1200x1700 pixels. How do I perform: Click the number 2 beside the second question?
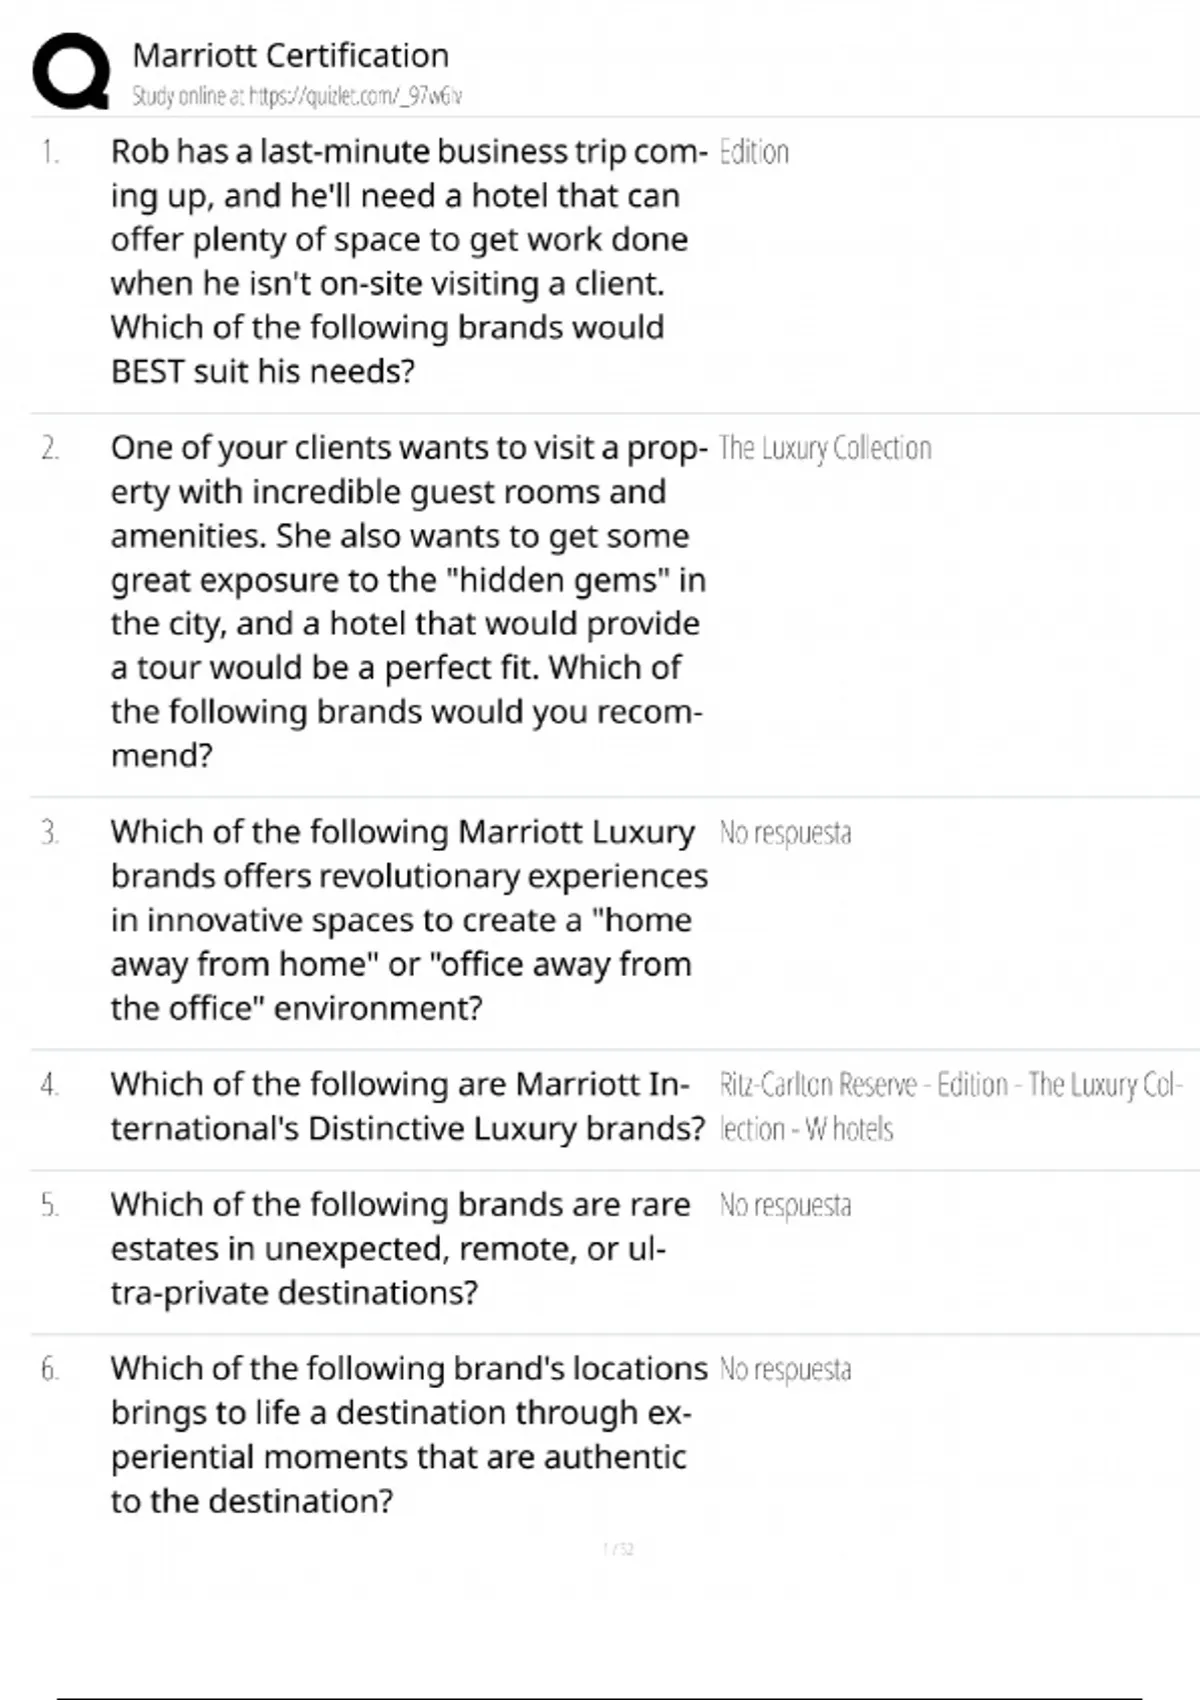50,448
